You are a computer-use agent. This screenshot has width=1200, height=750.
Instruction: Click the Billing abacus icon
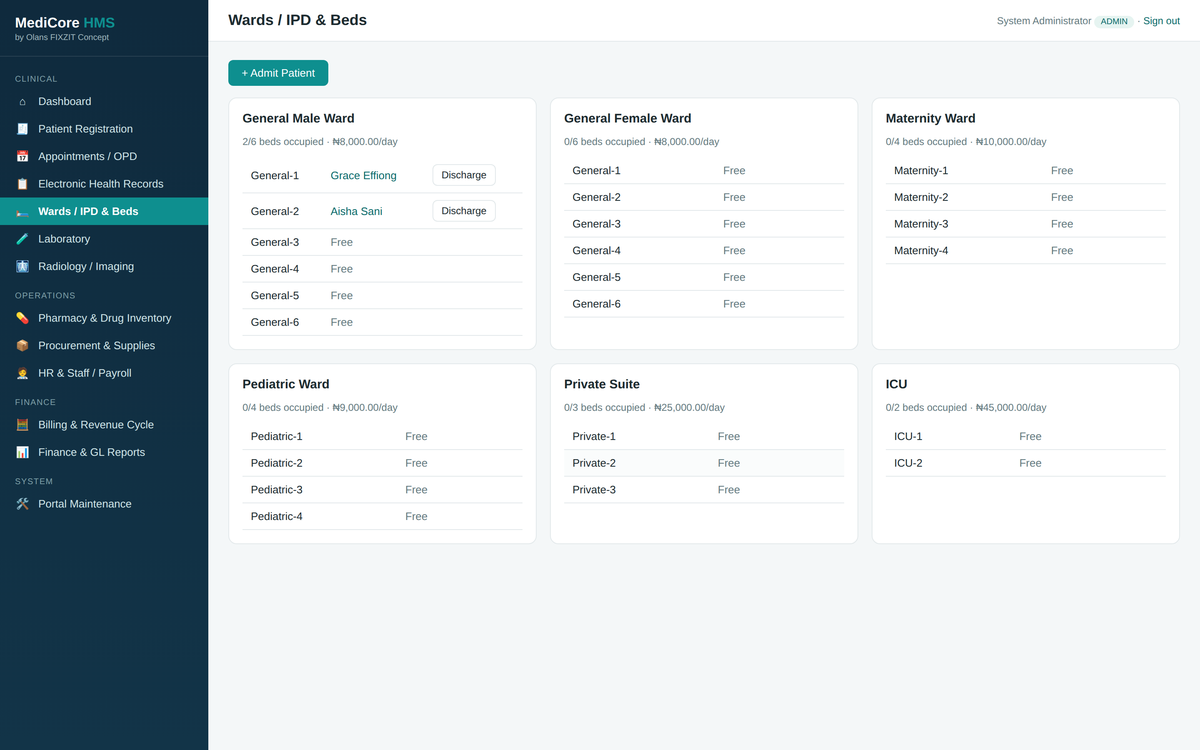[x=22, y=425]
